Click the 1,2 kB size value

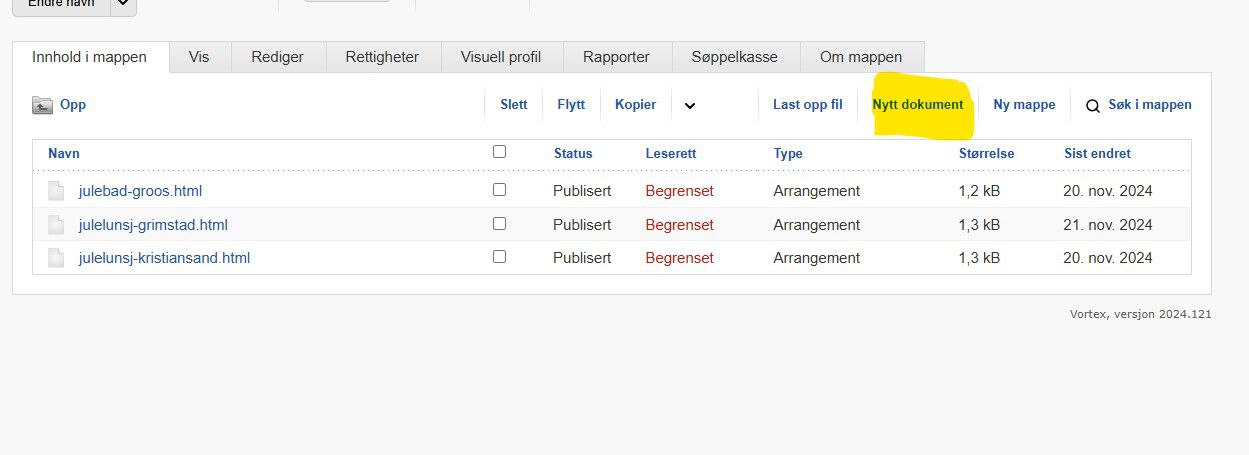tap(979, 191)
